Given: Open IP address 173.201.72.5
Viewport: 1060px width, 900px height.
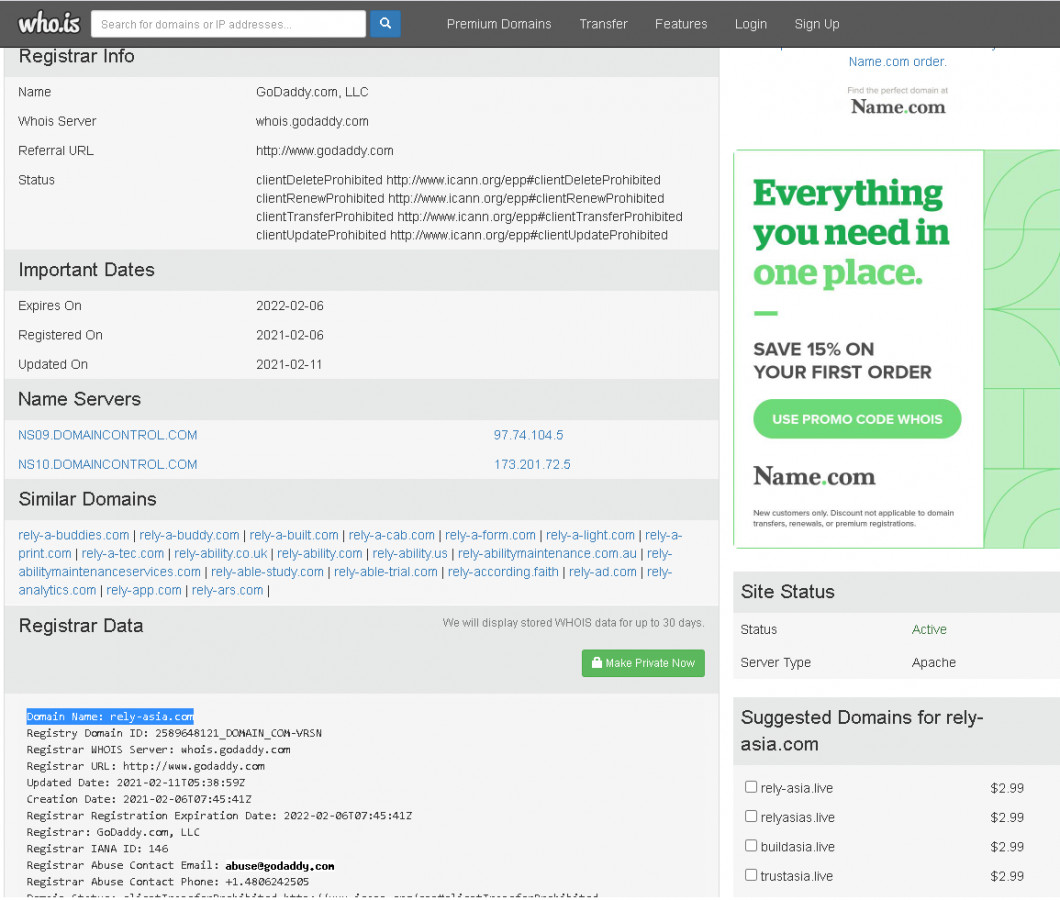Looking at the screenshot, I should (x=532, y=465).
